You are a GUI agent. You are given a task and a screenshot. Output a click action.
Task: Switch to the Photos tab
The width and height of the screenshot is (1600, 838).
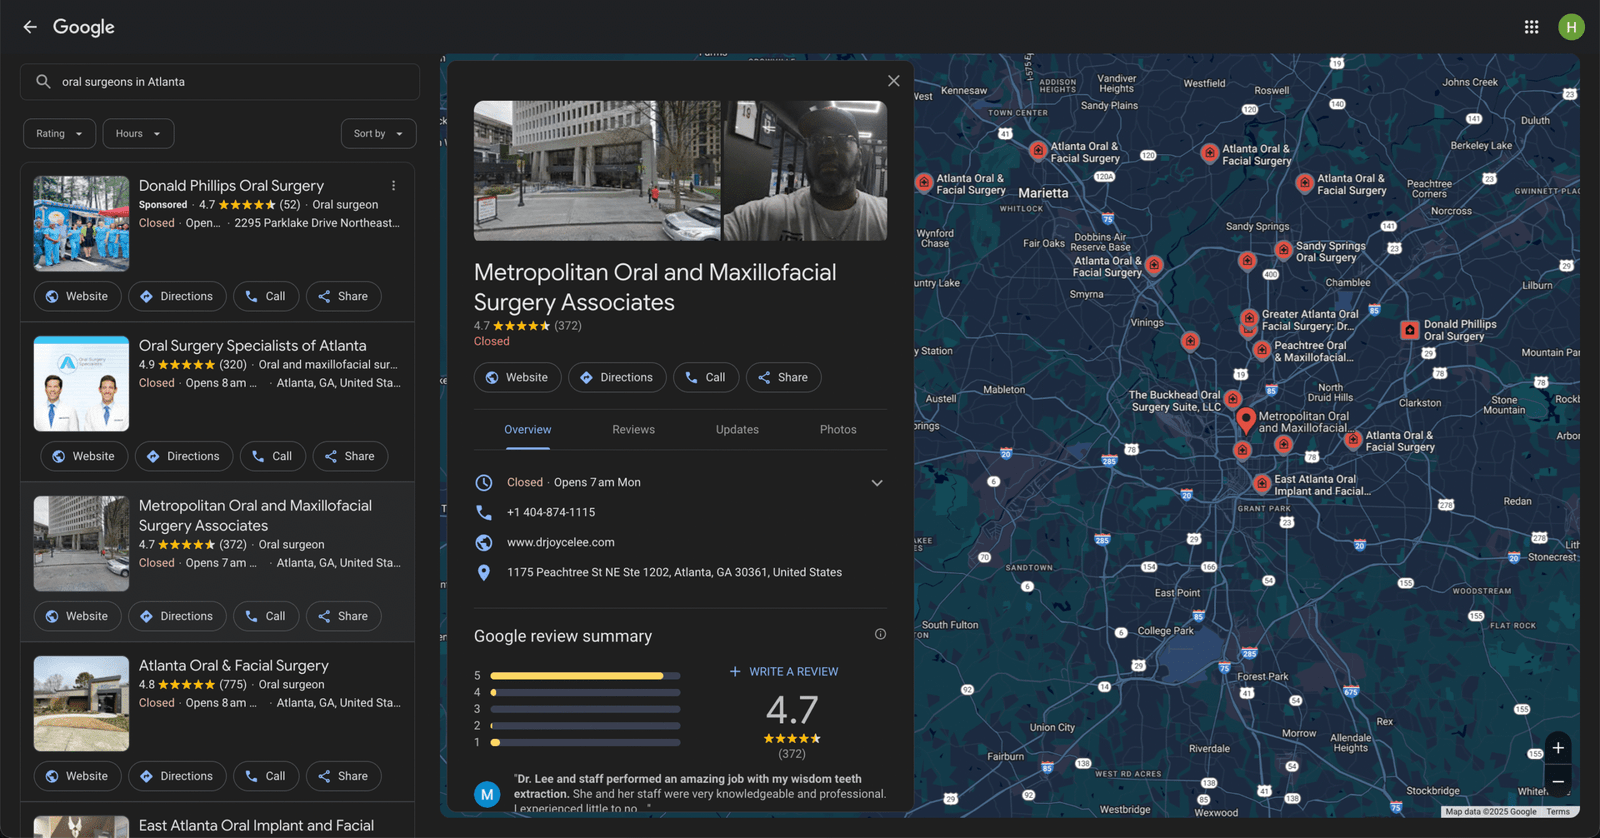(838, 430)
